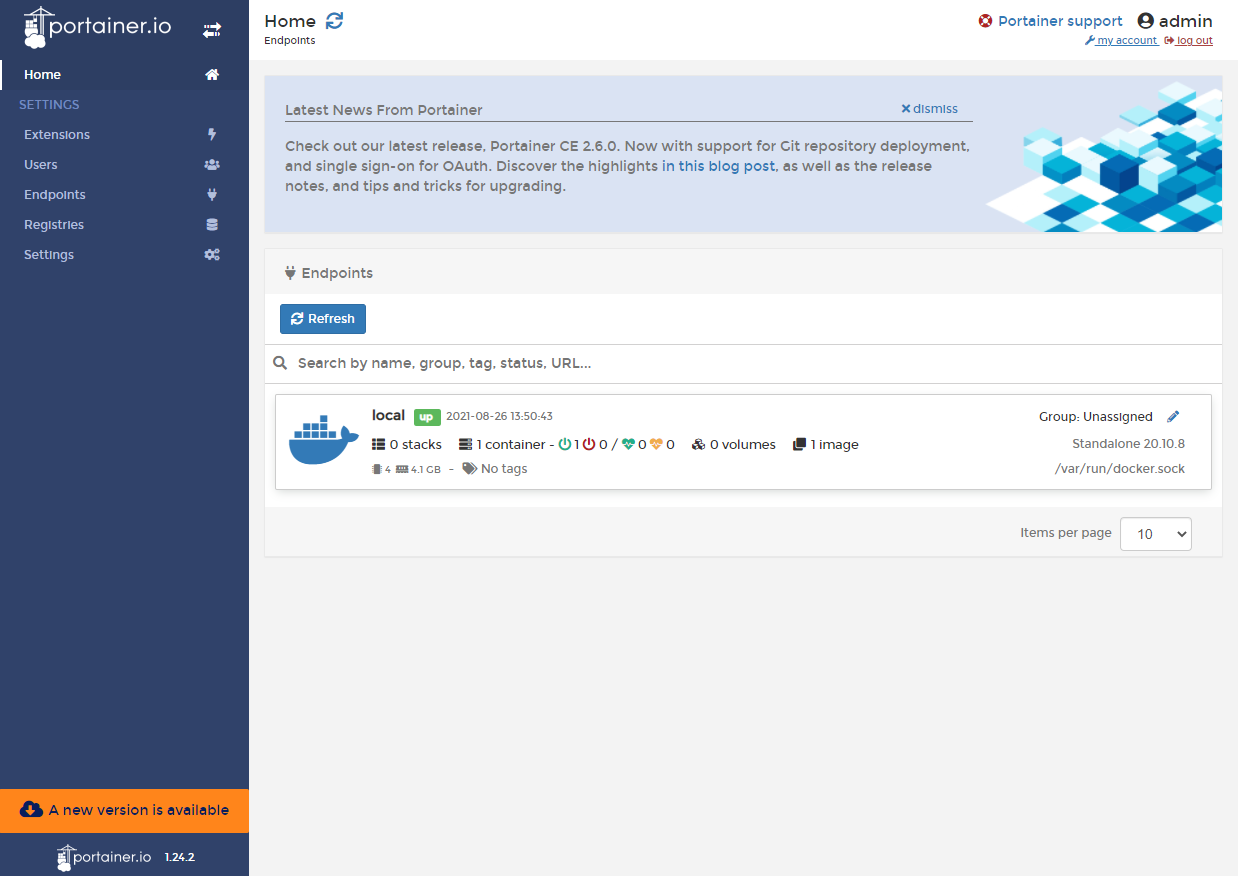Click the timestamp 2021-08-26 13:50:43
This screenshot has width=1238, height=876.
coord(499,416)
